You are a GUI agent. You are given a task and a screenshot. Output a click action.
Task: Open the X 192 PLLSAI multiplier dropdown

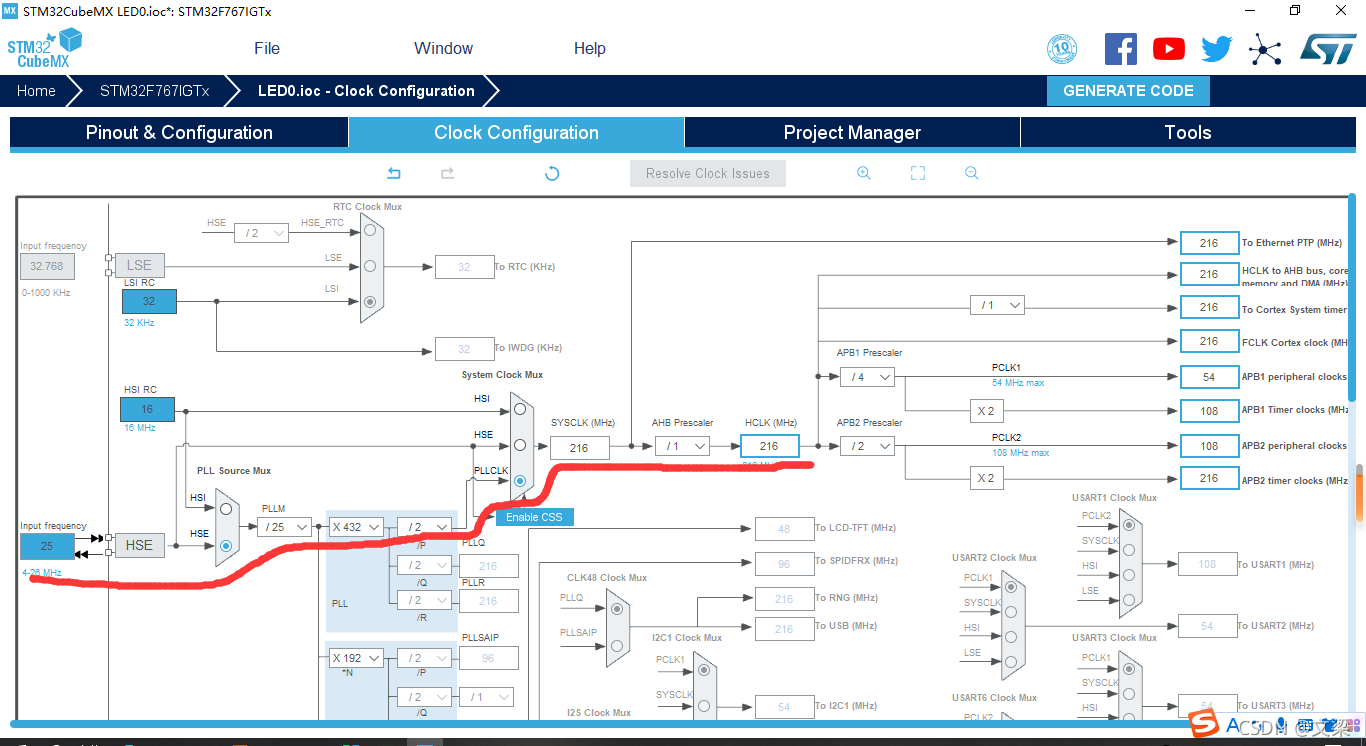pos(357,658)
